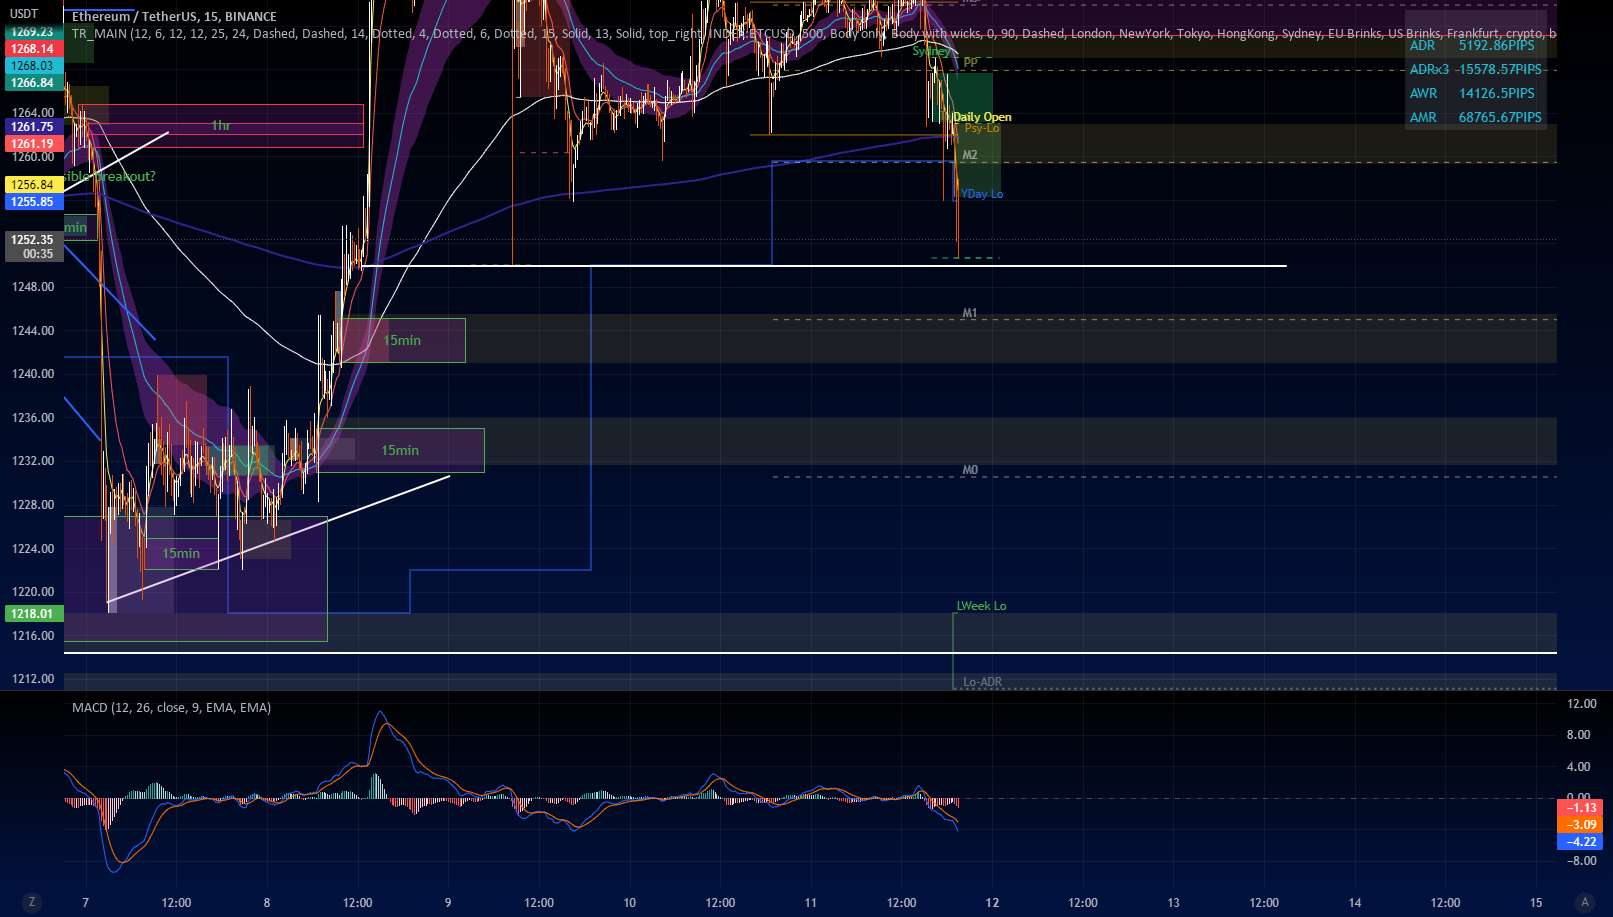Click the red 1261.19 price label
1613x917 pixels.
click(33, 144)
